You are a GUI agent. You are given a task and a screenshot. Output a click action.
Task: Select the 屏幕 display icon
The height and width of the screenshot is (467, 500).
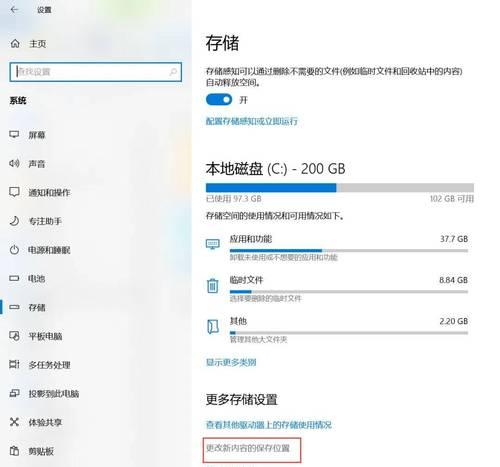[x=14, y=135]
